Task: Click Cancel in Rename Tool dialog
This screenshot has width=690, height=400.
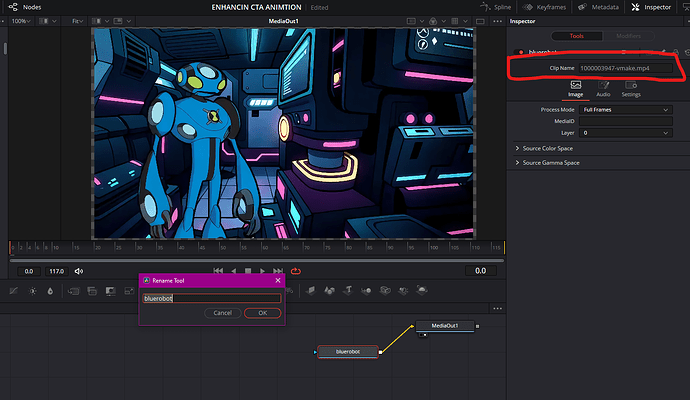Action: 223,313
